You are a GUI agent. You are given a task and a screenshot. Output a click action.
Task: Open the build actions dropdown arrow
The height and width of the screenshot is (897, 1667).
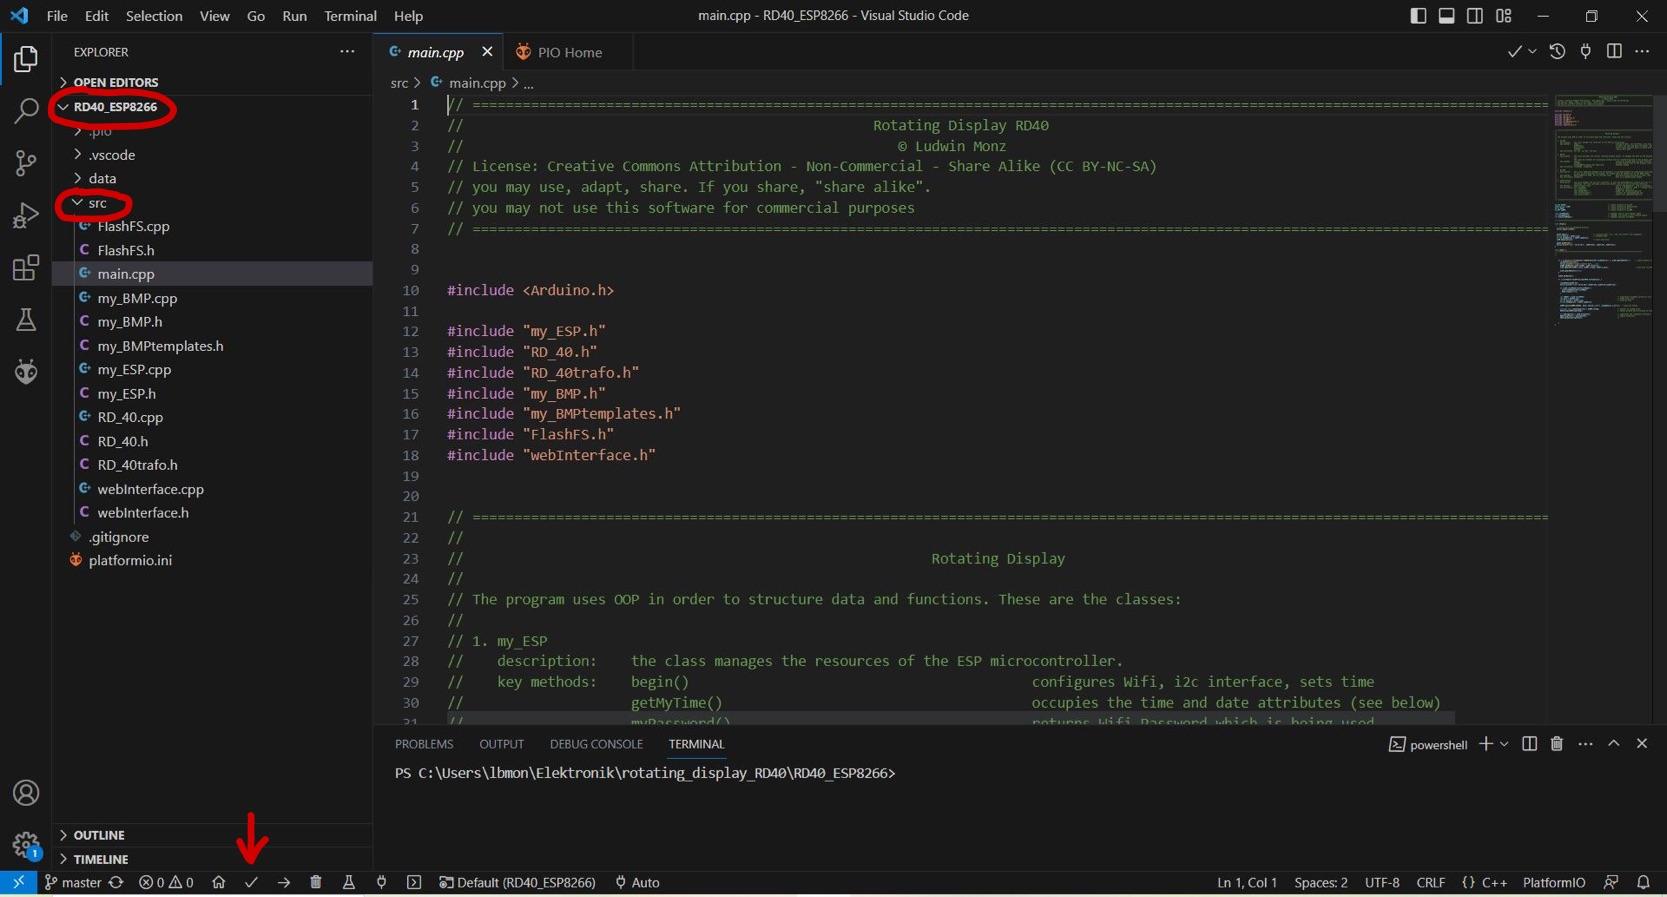tap(1532, 52)
